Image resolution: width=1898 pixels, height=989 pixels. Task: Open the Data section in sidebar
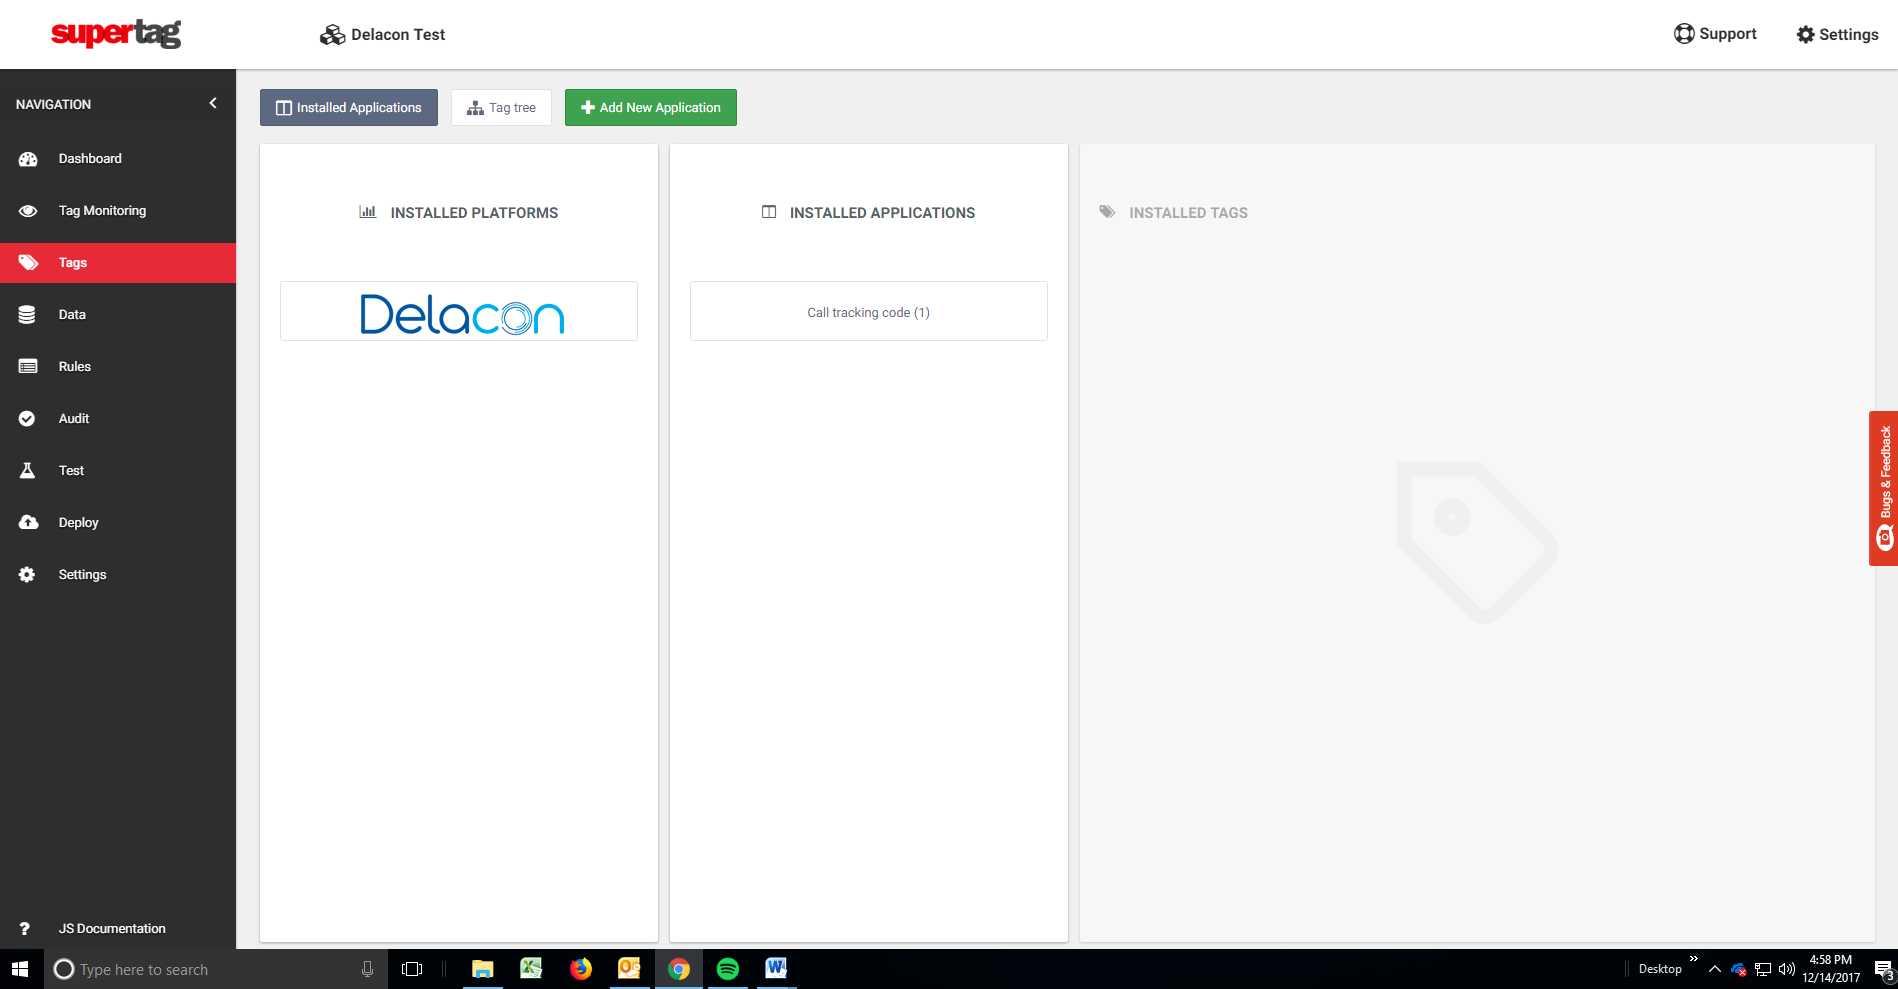pyautogui.click(x=118, y=315)
